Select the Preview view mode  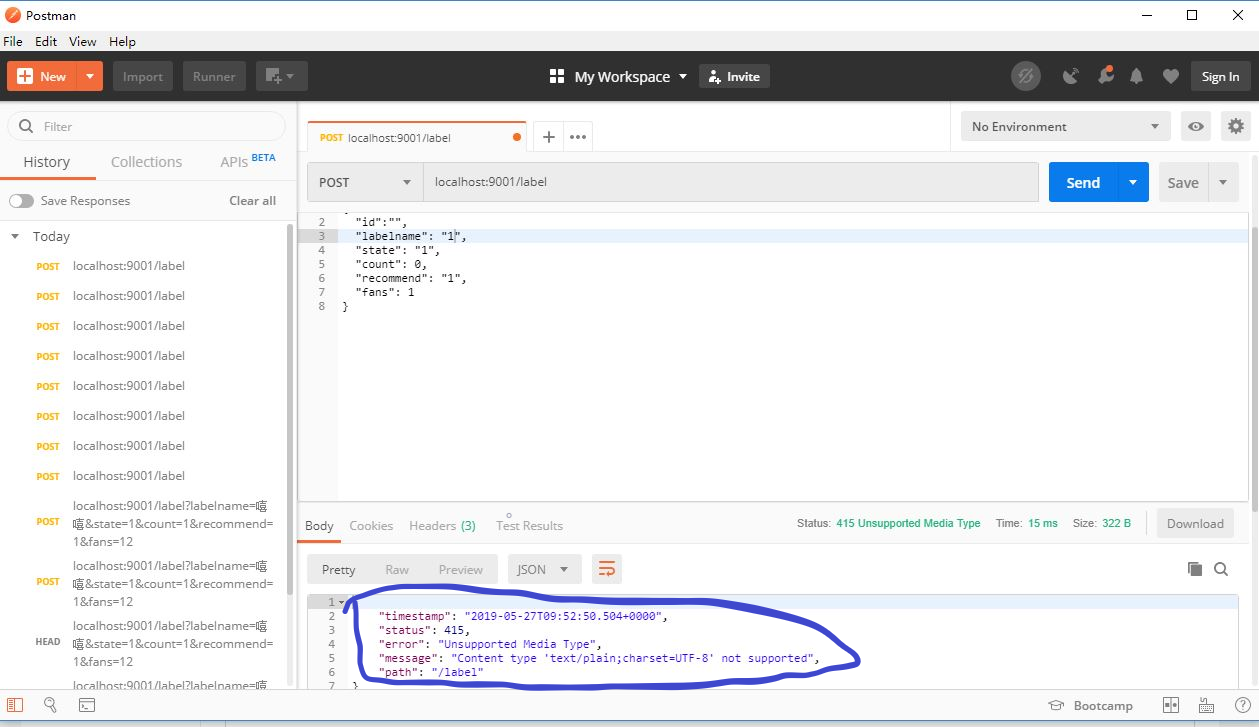pyautogui.click(x=460, y=569)
